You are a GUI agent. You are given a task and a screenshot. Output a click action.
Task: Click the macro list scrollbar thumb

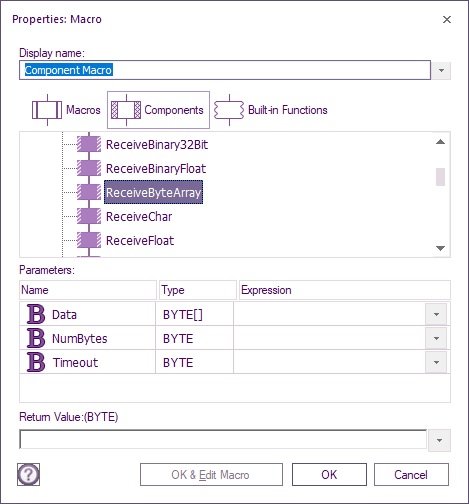440,177
